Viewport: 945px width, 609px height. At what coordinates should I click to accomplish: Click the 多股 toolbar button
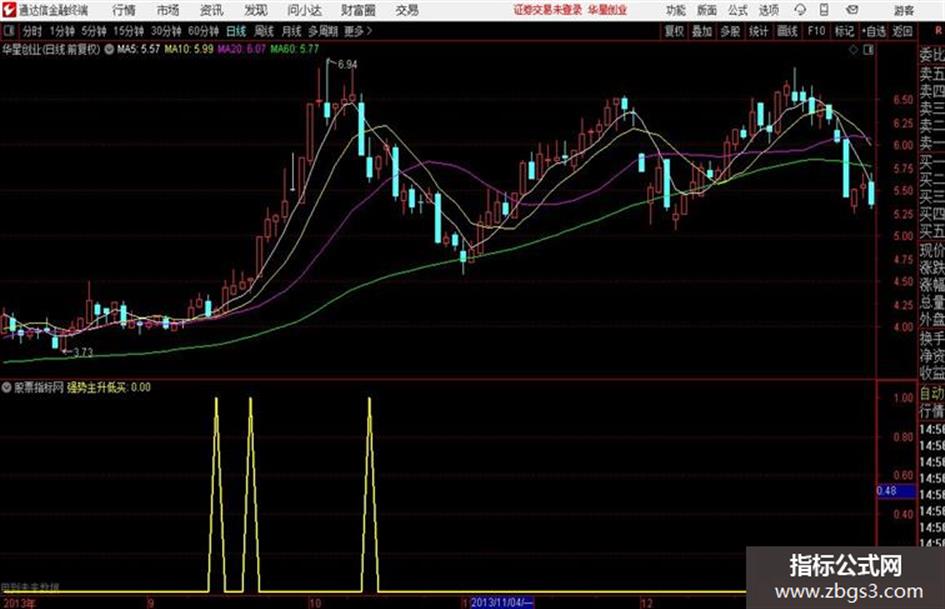pos(730,31)
